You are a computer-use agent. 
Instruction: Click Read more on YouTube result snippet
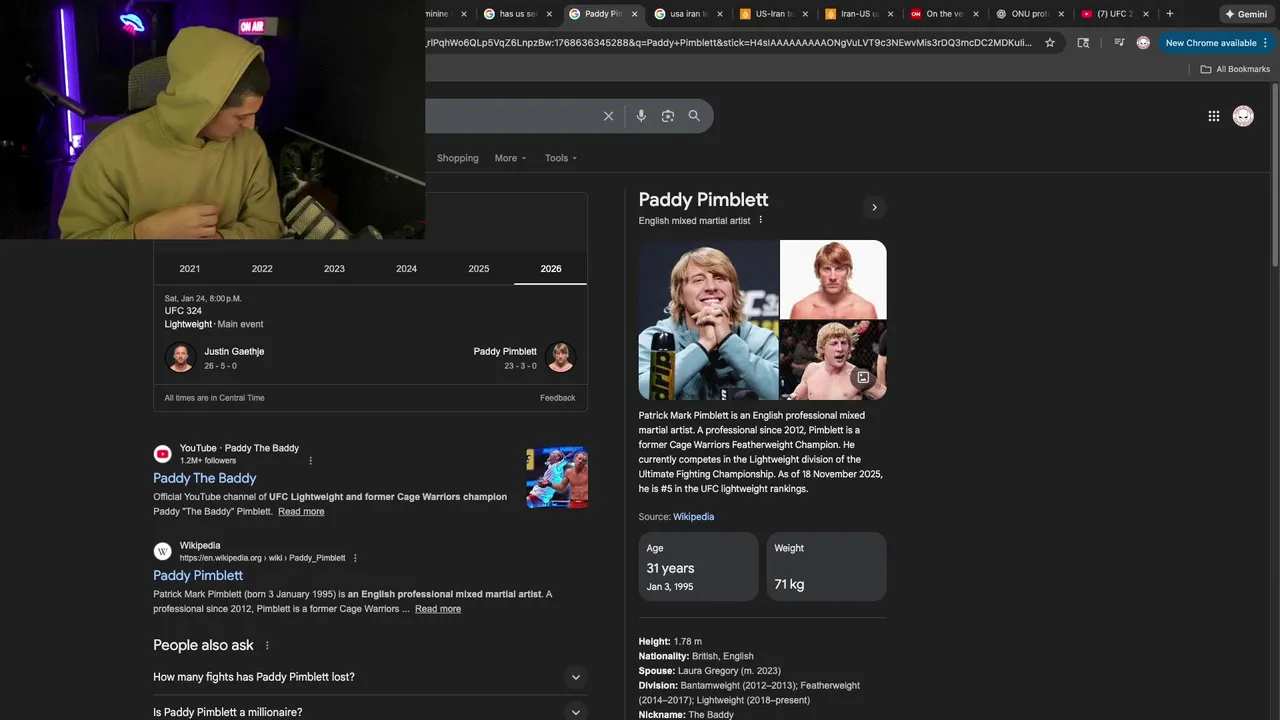301,512
